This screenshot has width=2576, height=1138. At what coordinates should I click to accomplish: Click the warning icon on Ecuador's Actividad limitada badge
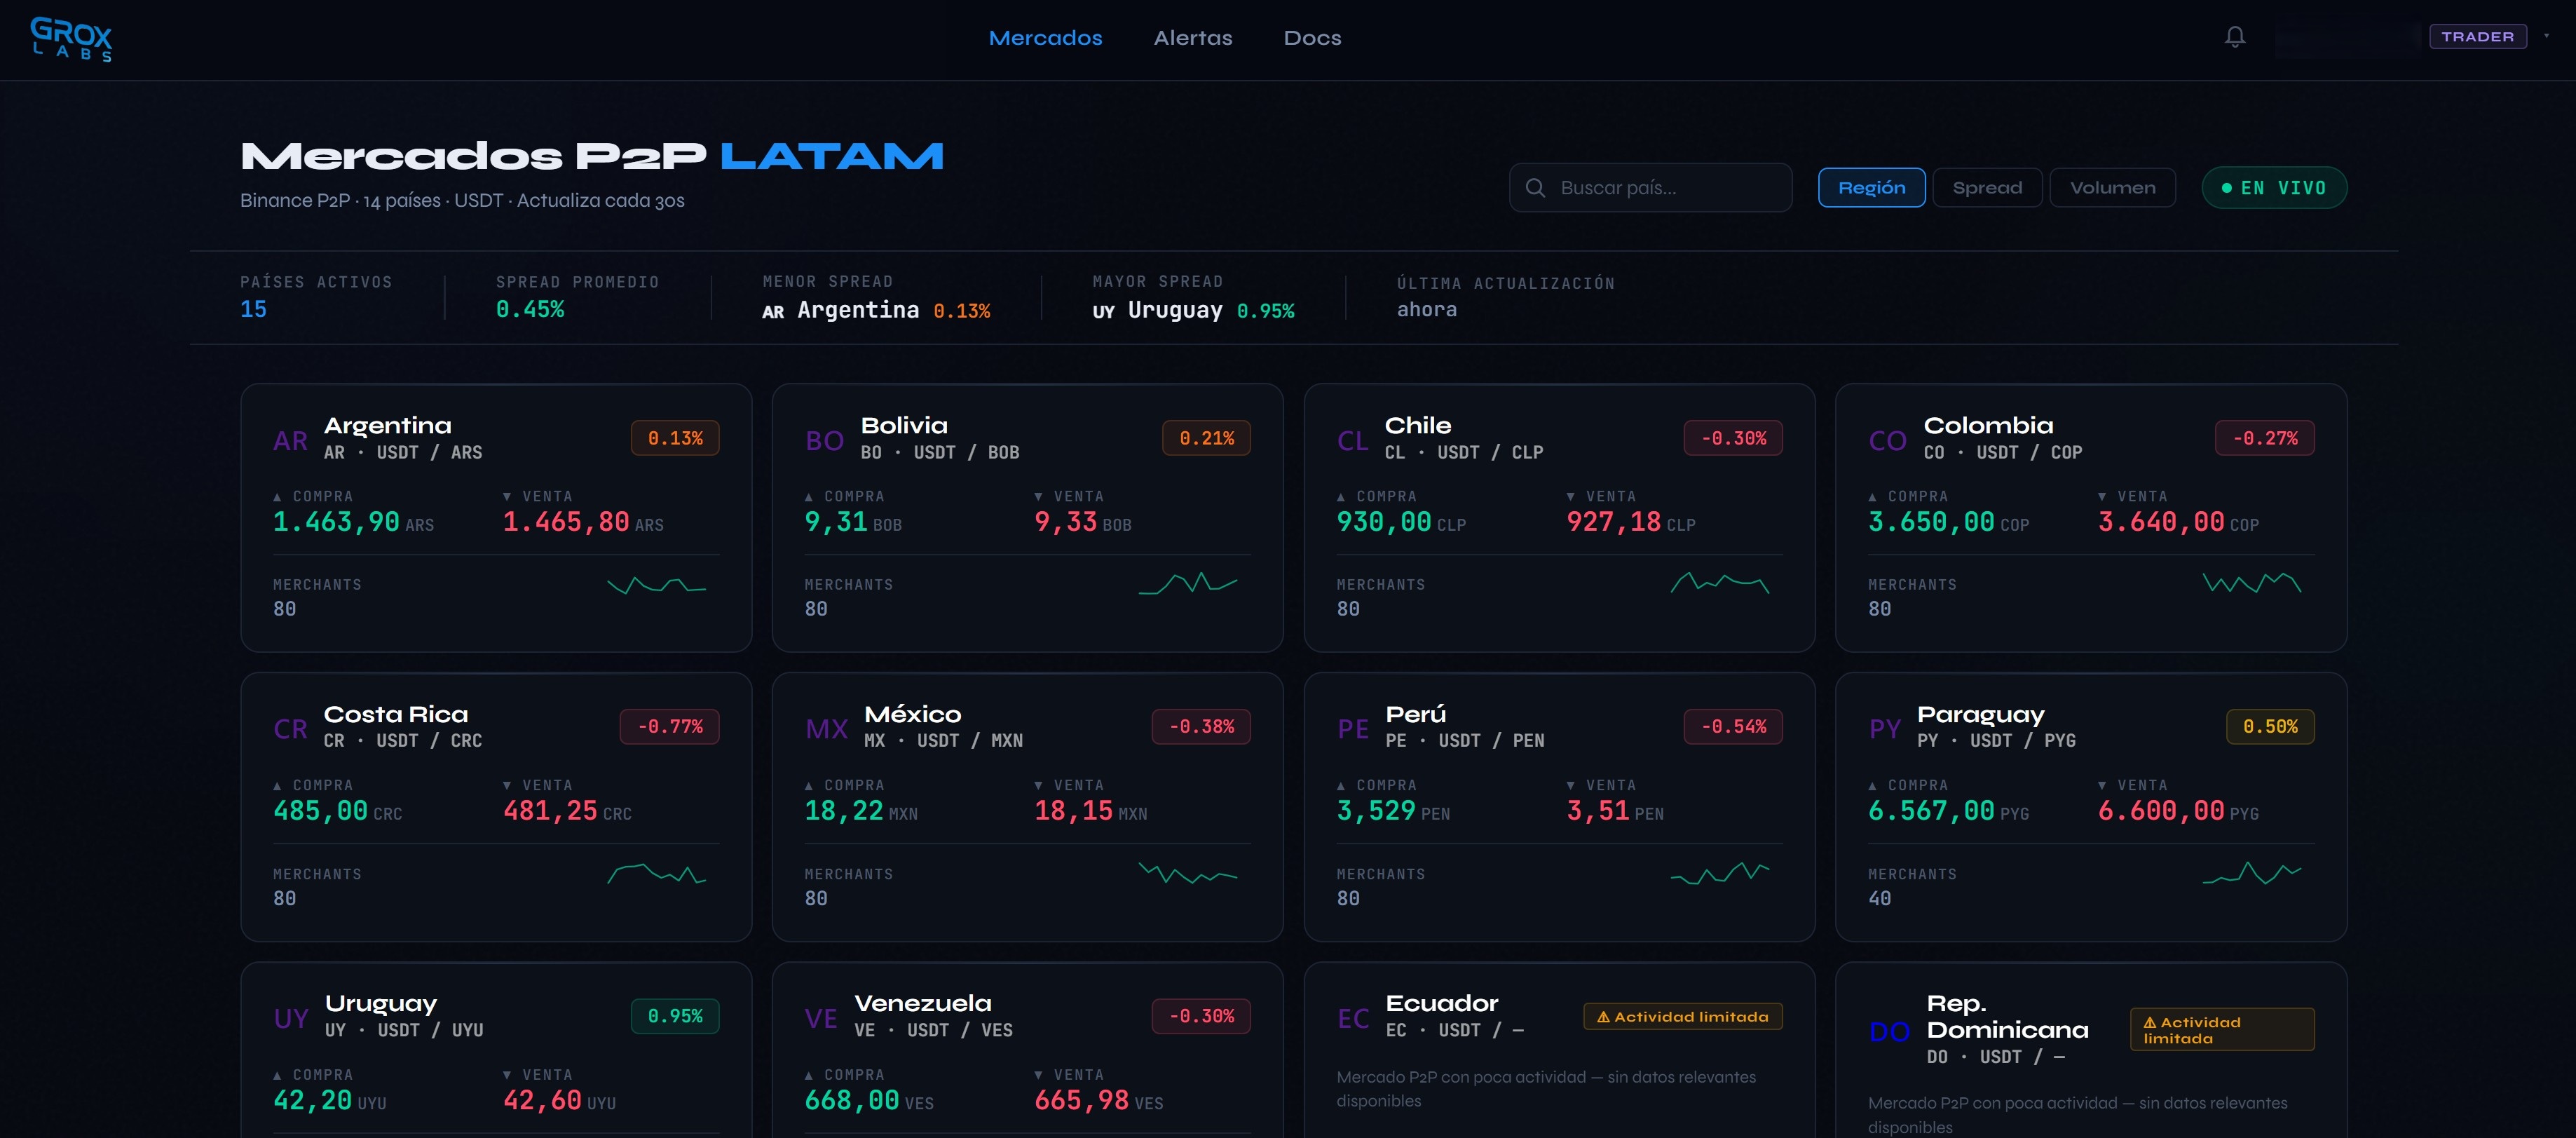click(x=1604, y=1016)
